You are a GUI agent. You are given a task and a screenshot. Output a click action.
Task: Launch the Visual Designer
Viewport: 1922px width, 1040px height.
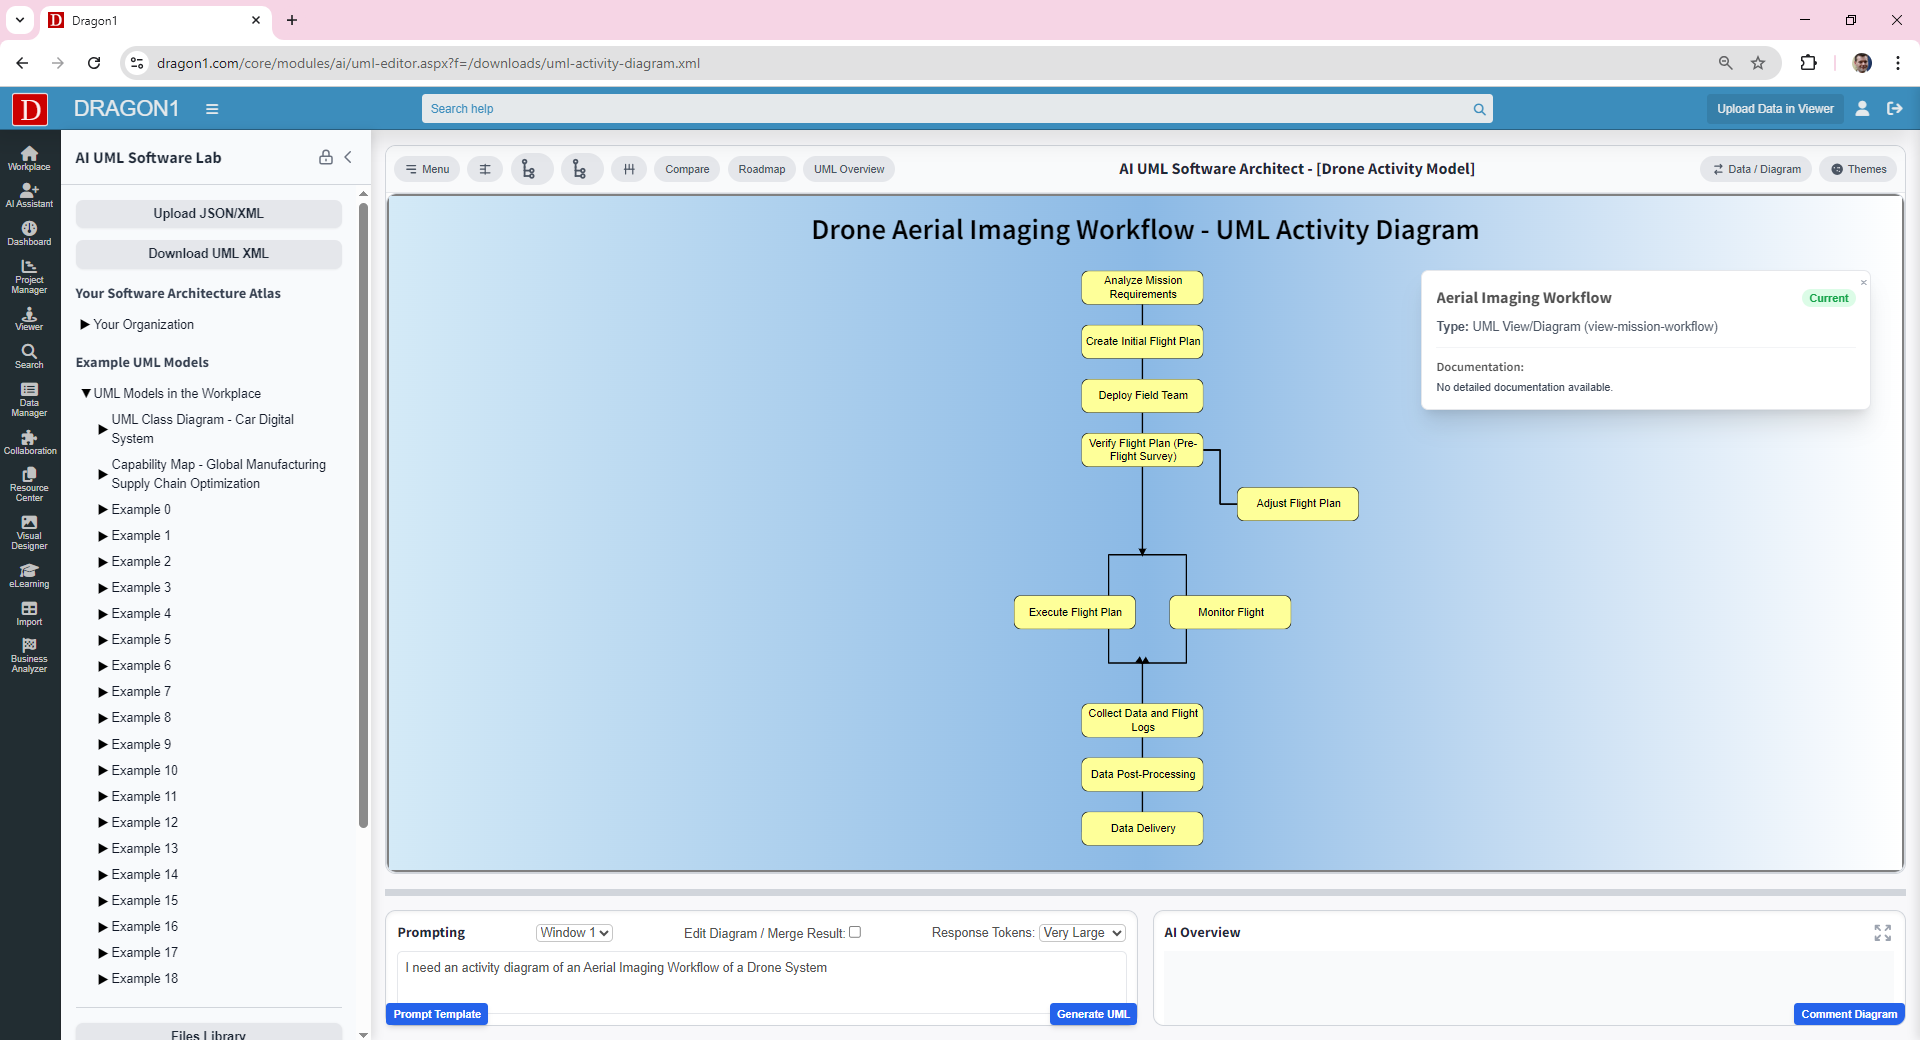tap(30, 530)
